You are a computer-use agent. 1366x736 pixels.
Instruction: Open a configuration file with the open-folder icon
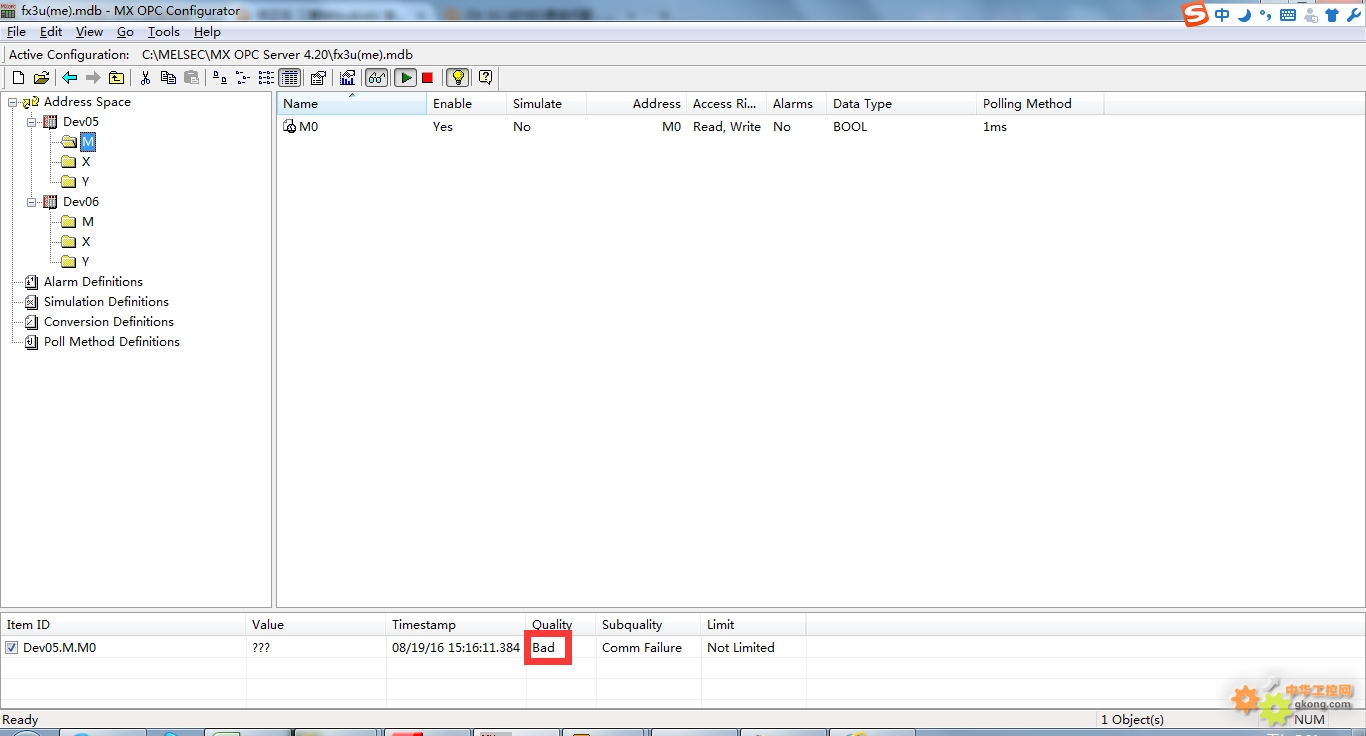point(41,78)
